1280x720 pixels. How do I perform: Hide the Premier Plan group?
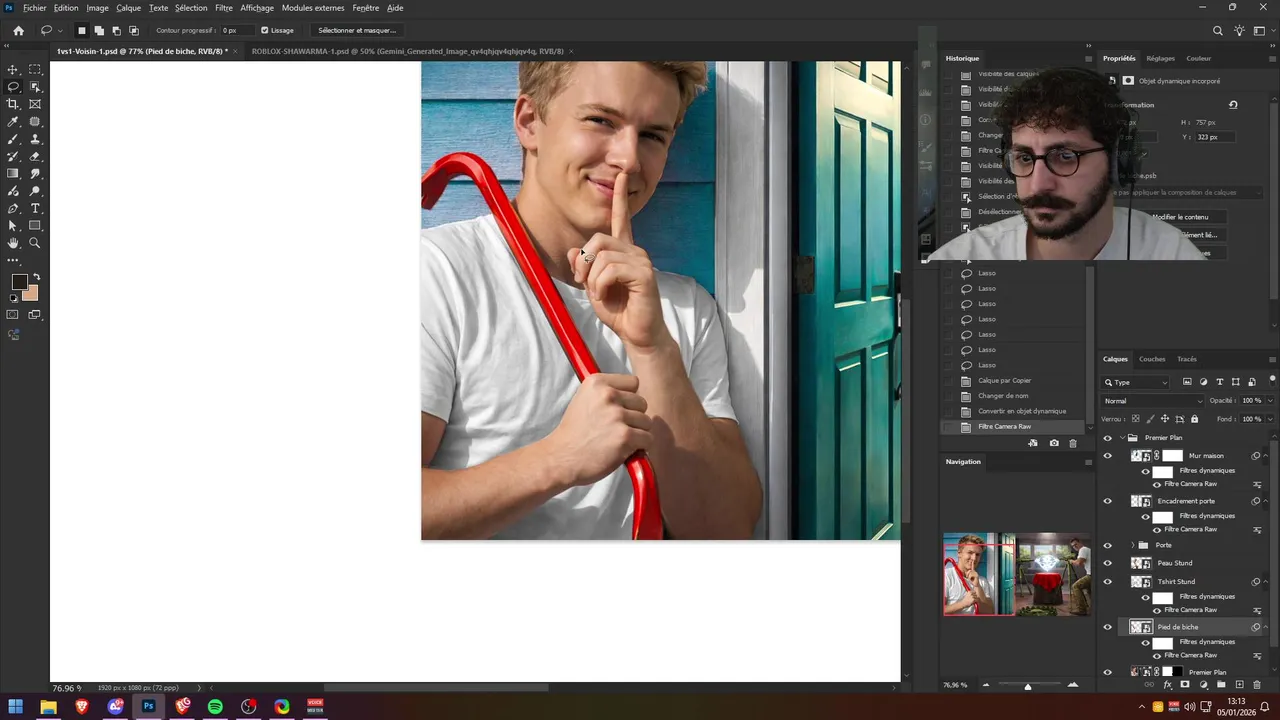1107,438
